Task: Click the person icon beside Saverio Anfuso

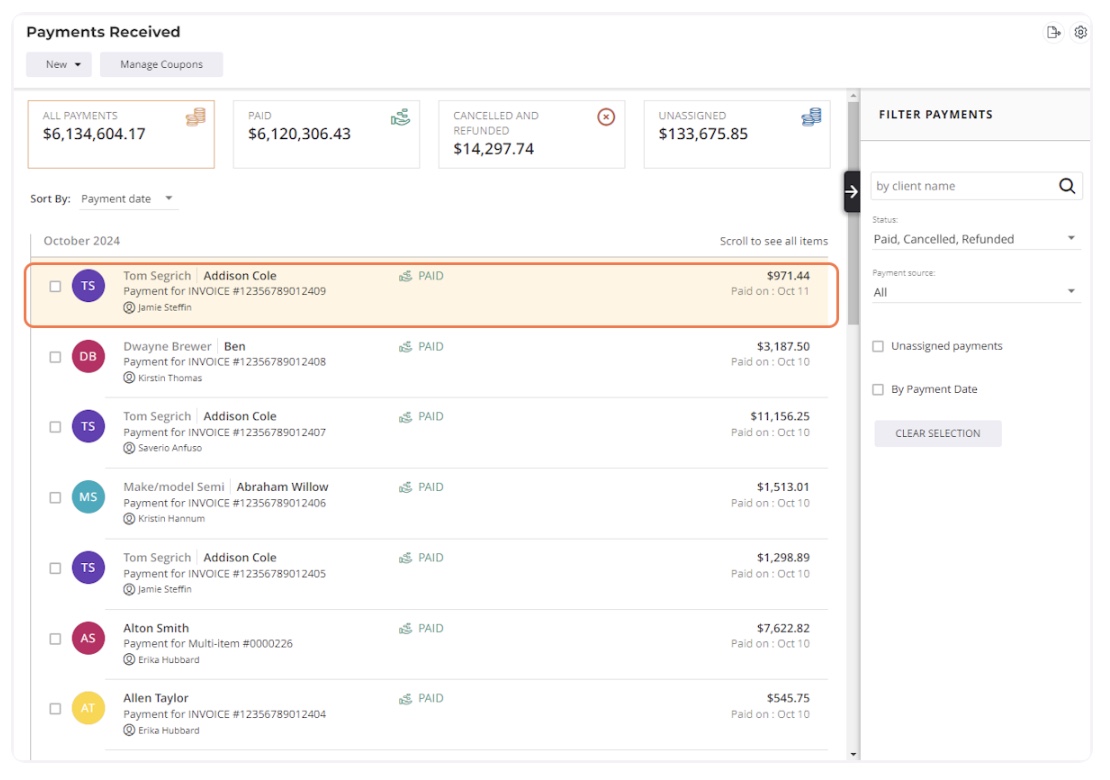Action: pos(129,448)
